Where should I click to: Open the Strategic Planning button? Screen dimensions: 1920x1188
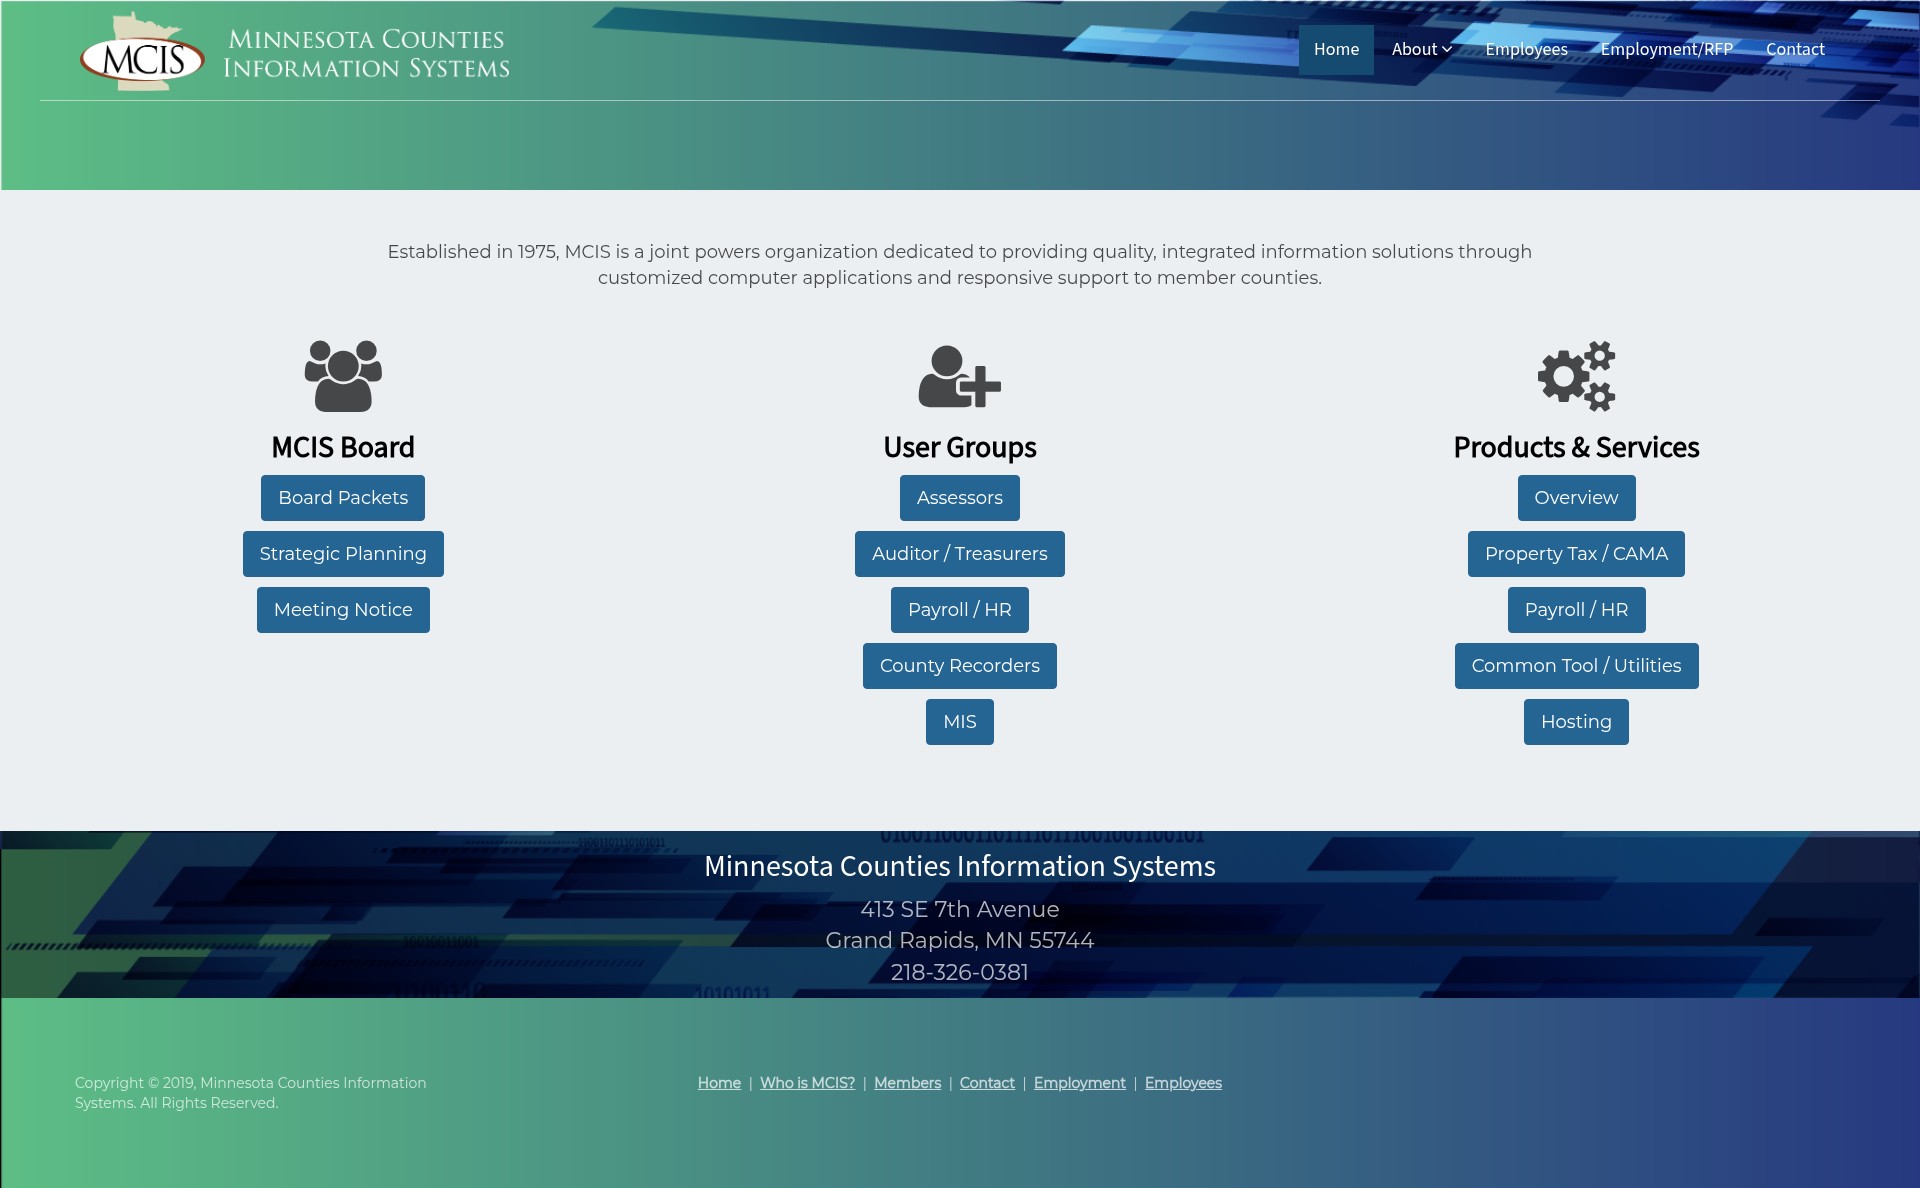point(343,554)
